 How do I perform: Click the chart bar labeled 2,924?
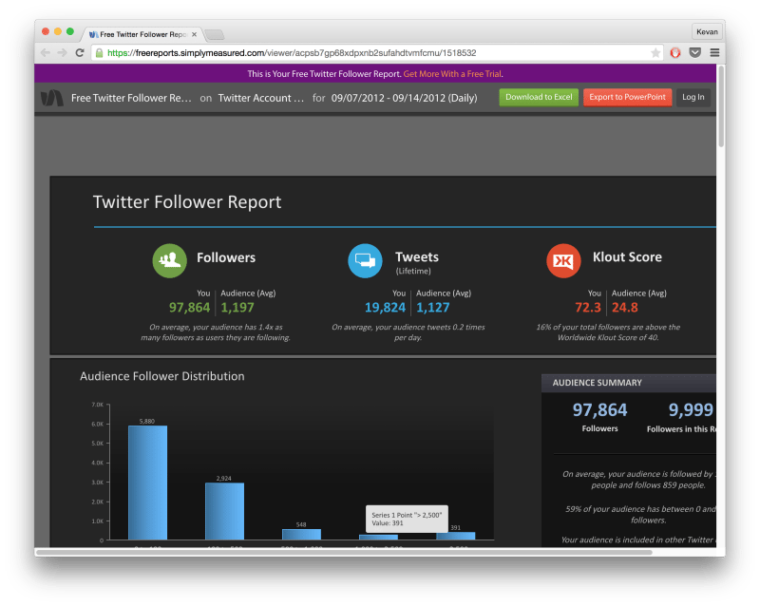pyautogui.click(x=224, y=511)
